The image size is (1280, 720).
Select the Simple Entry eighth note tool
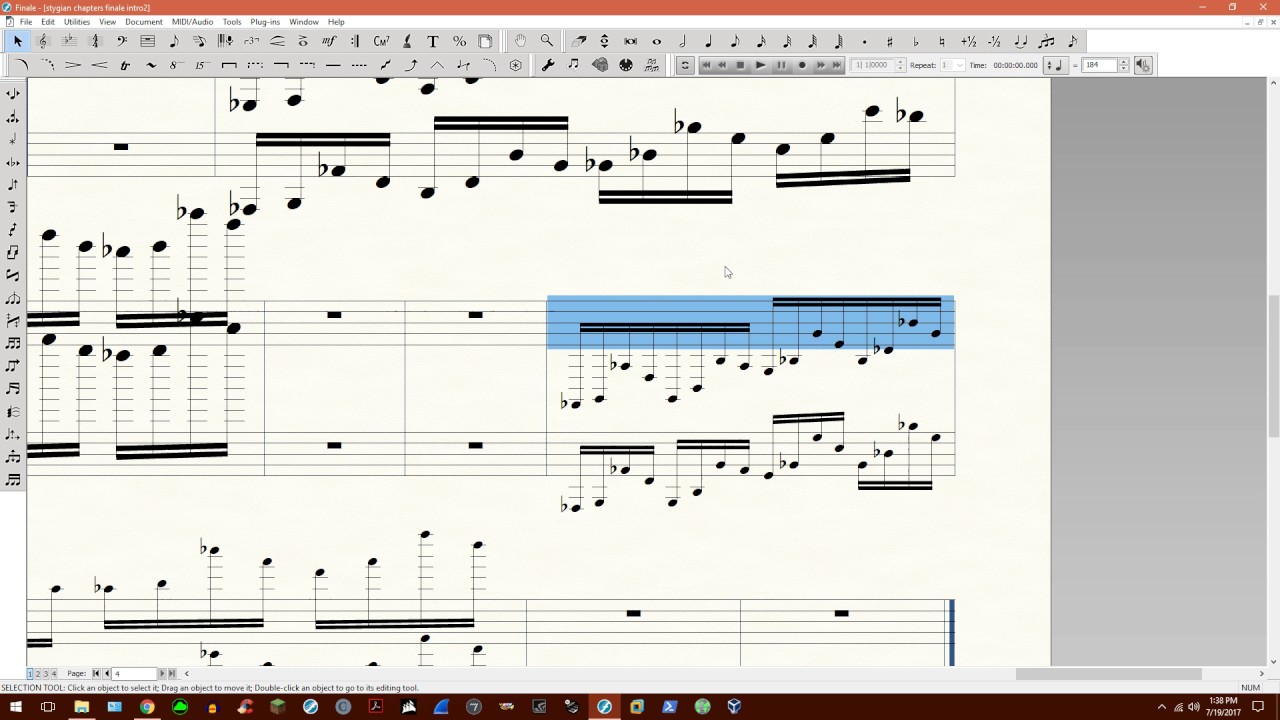tap(174, 41)
